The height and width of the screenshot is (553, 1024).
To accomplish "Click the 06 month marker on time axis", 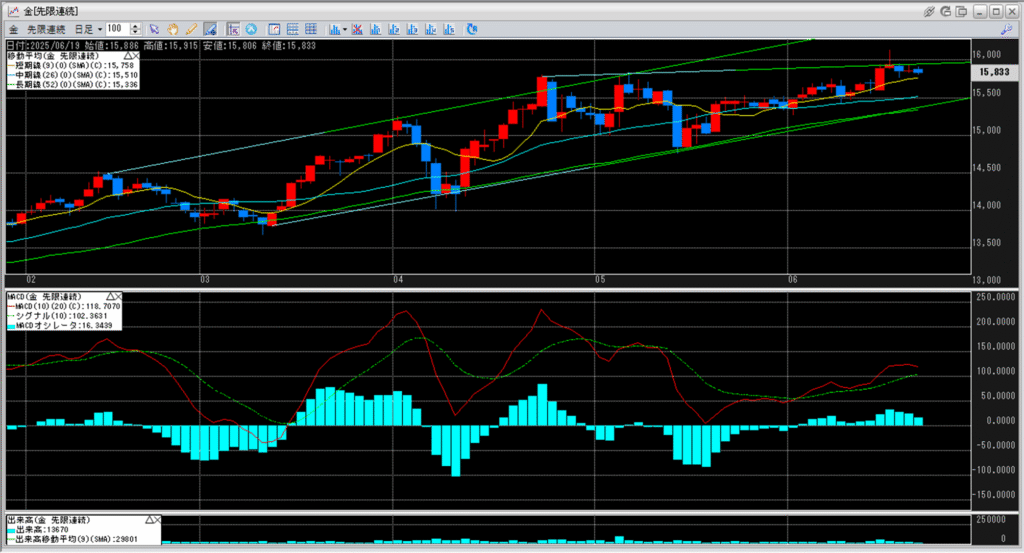I will (x=793, y=279).
